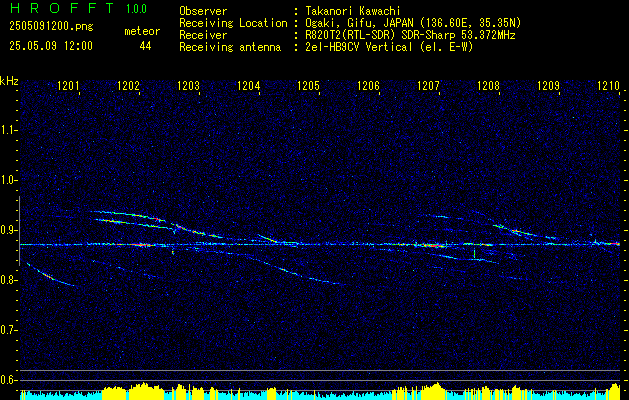Click the green vertical spike near 1208

pyautogui.click(x=475, y=253)
